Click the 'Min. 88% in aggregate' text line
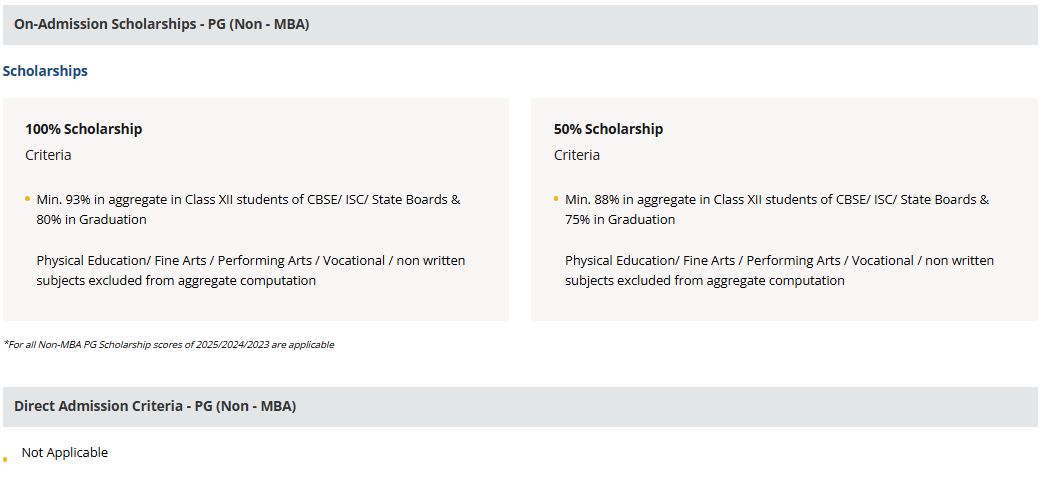 pos(777,199)
